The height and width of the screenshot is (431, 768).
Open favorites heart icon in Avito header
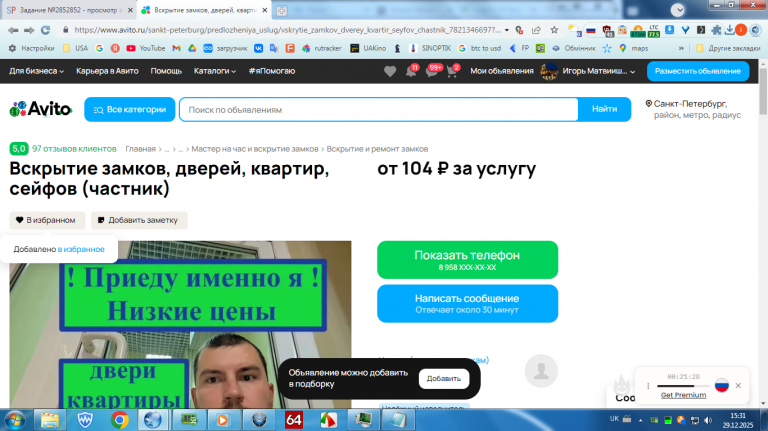[x=390, y=72]
